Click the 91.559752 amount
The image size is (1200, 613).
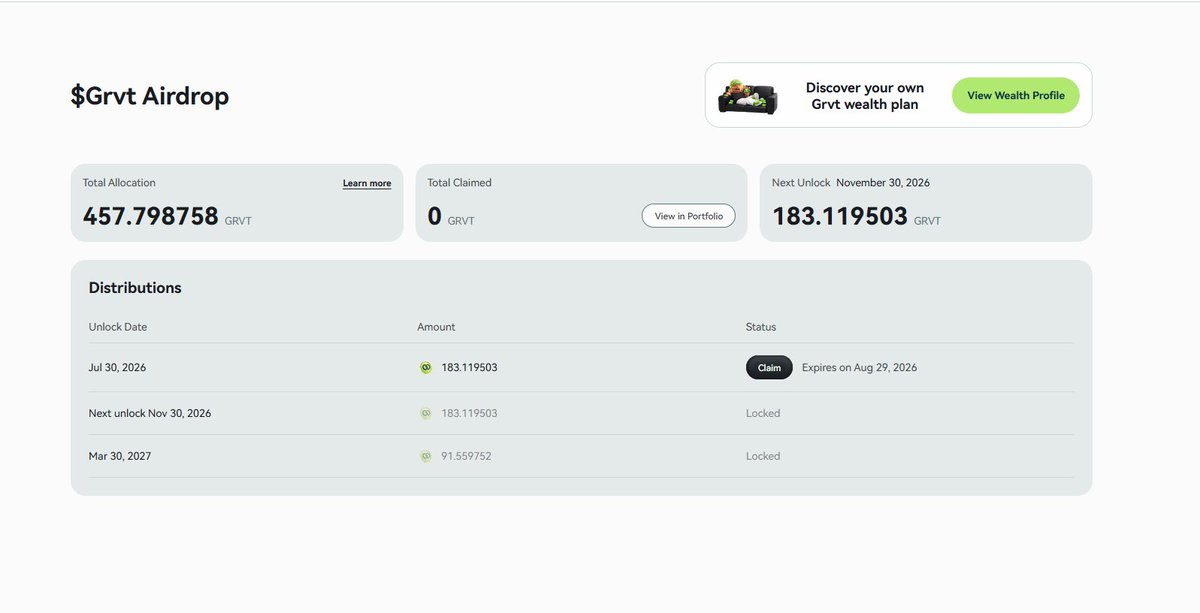(x=466, y=456)
